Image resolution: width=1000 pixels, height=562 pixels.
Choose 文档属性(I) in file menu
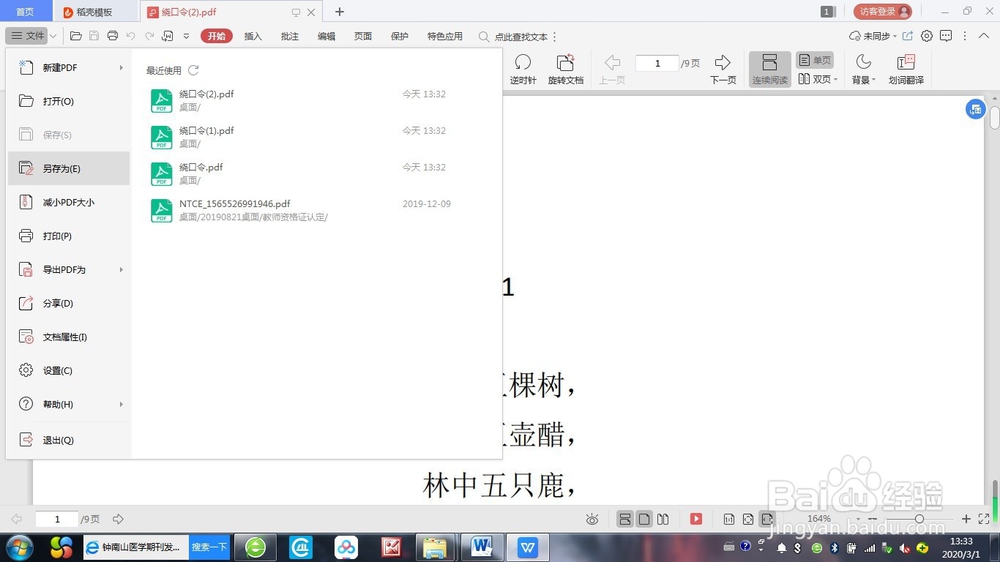69,337
